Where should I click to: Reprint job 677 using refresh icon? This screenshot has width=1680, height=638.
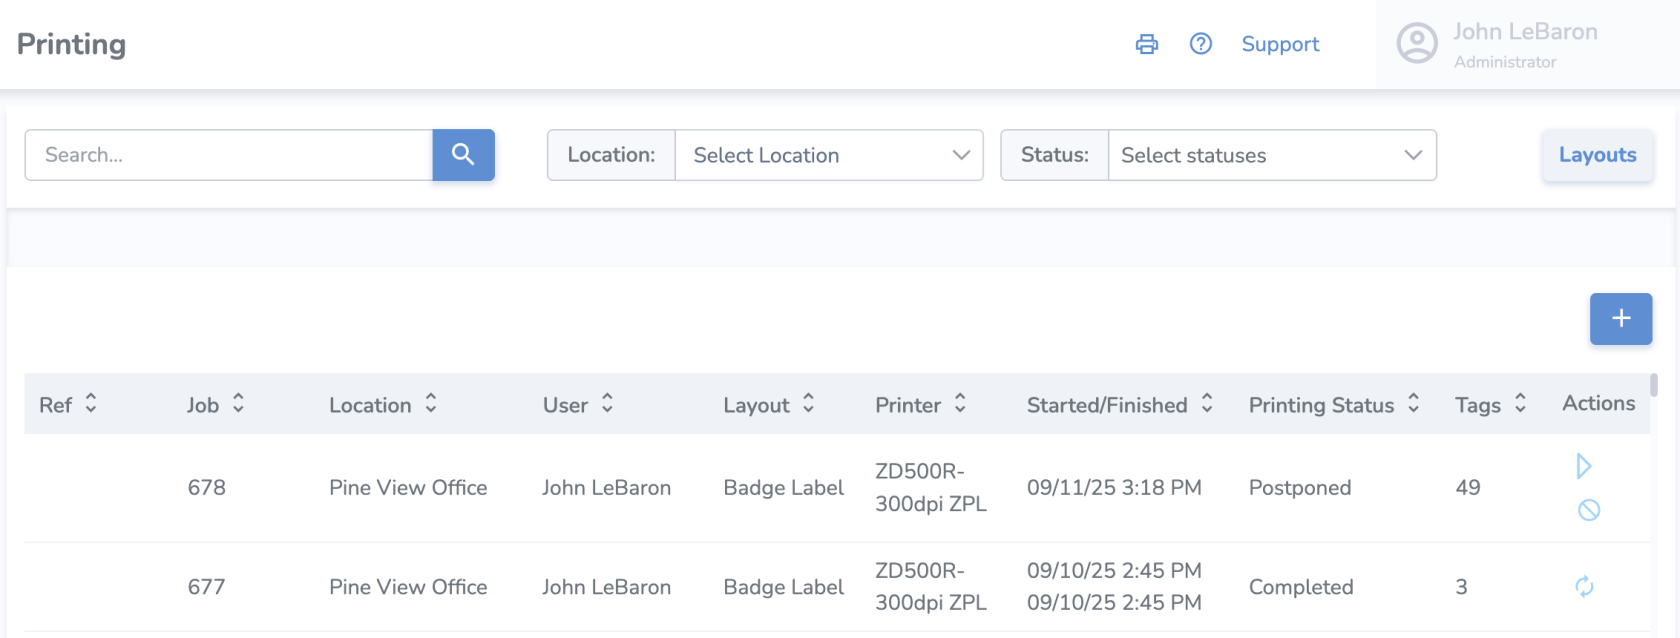1584,587
